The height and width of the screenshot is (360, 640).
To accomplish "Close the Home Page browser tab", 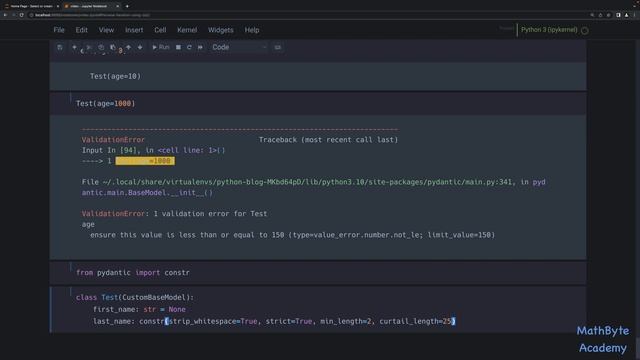I will [x=58, y=6].
